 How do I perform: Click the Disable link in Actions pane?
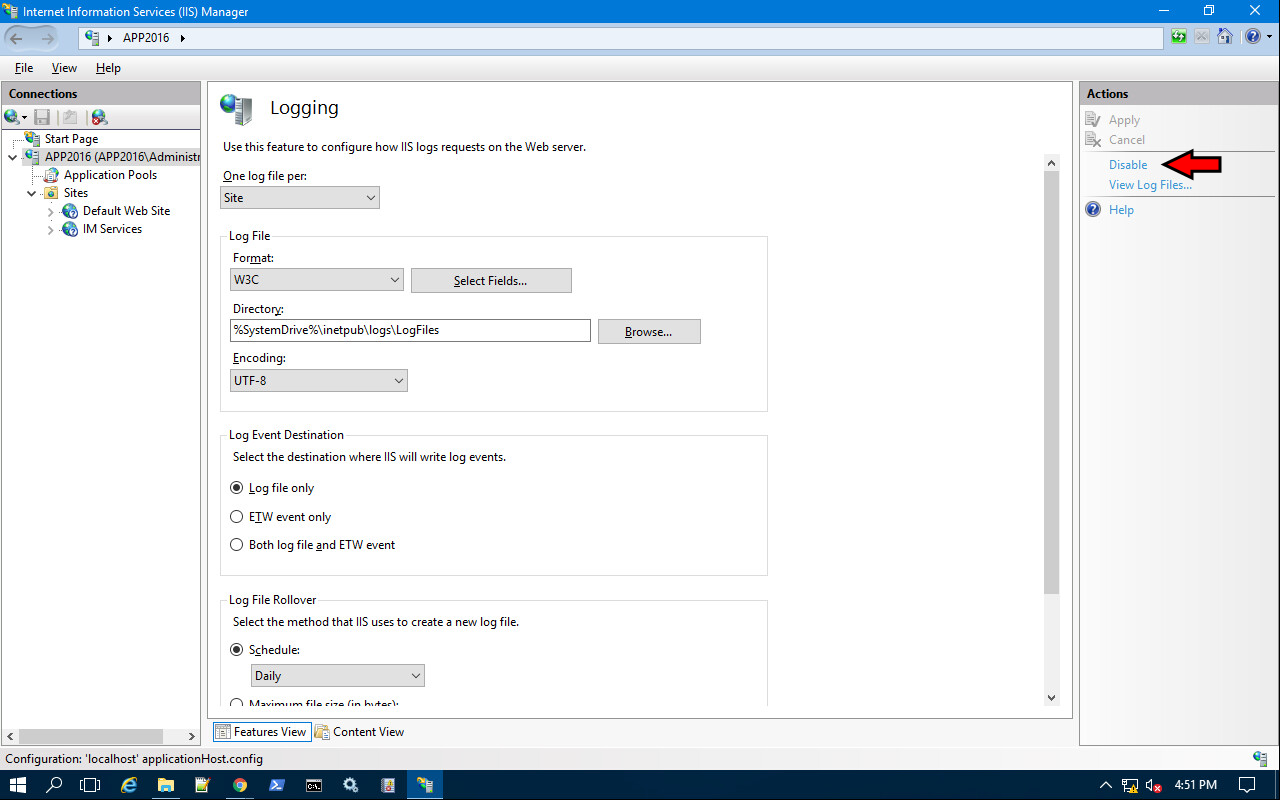coord(1127,165)
